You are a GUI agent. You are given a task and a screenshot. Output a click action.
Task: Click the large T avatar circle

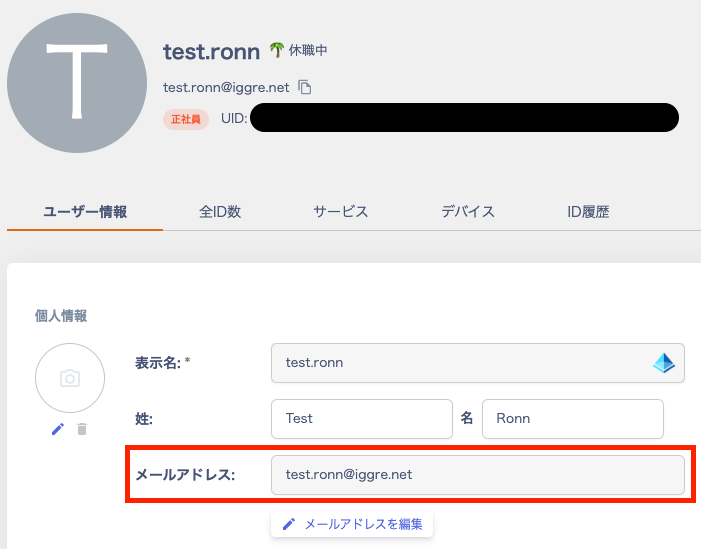pyautogui.click(x=77, y=83)
